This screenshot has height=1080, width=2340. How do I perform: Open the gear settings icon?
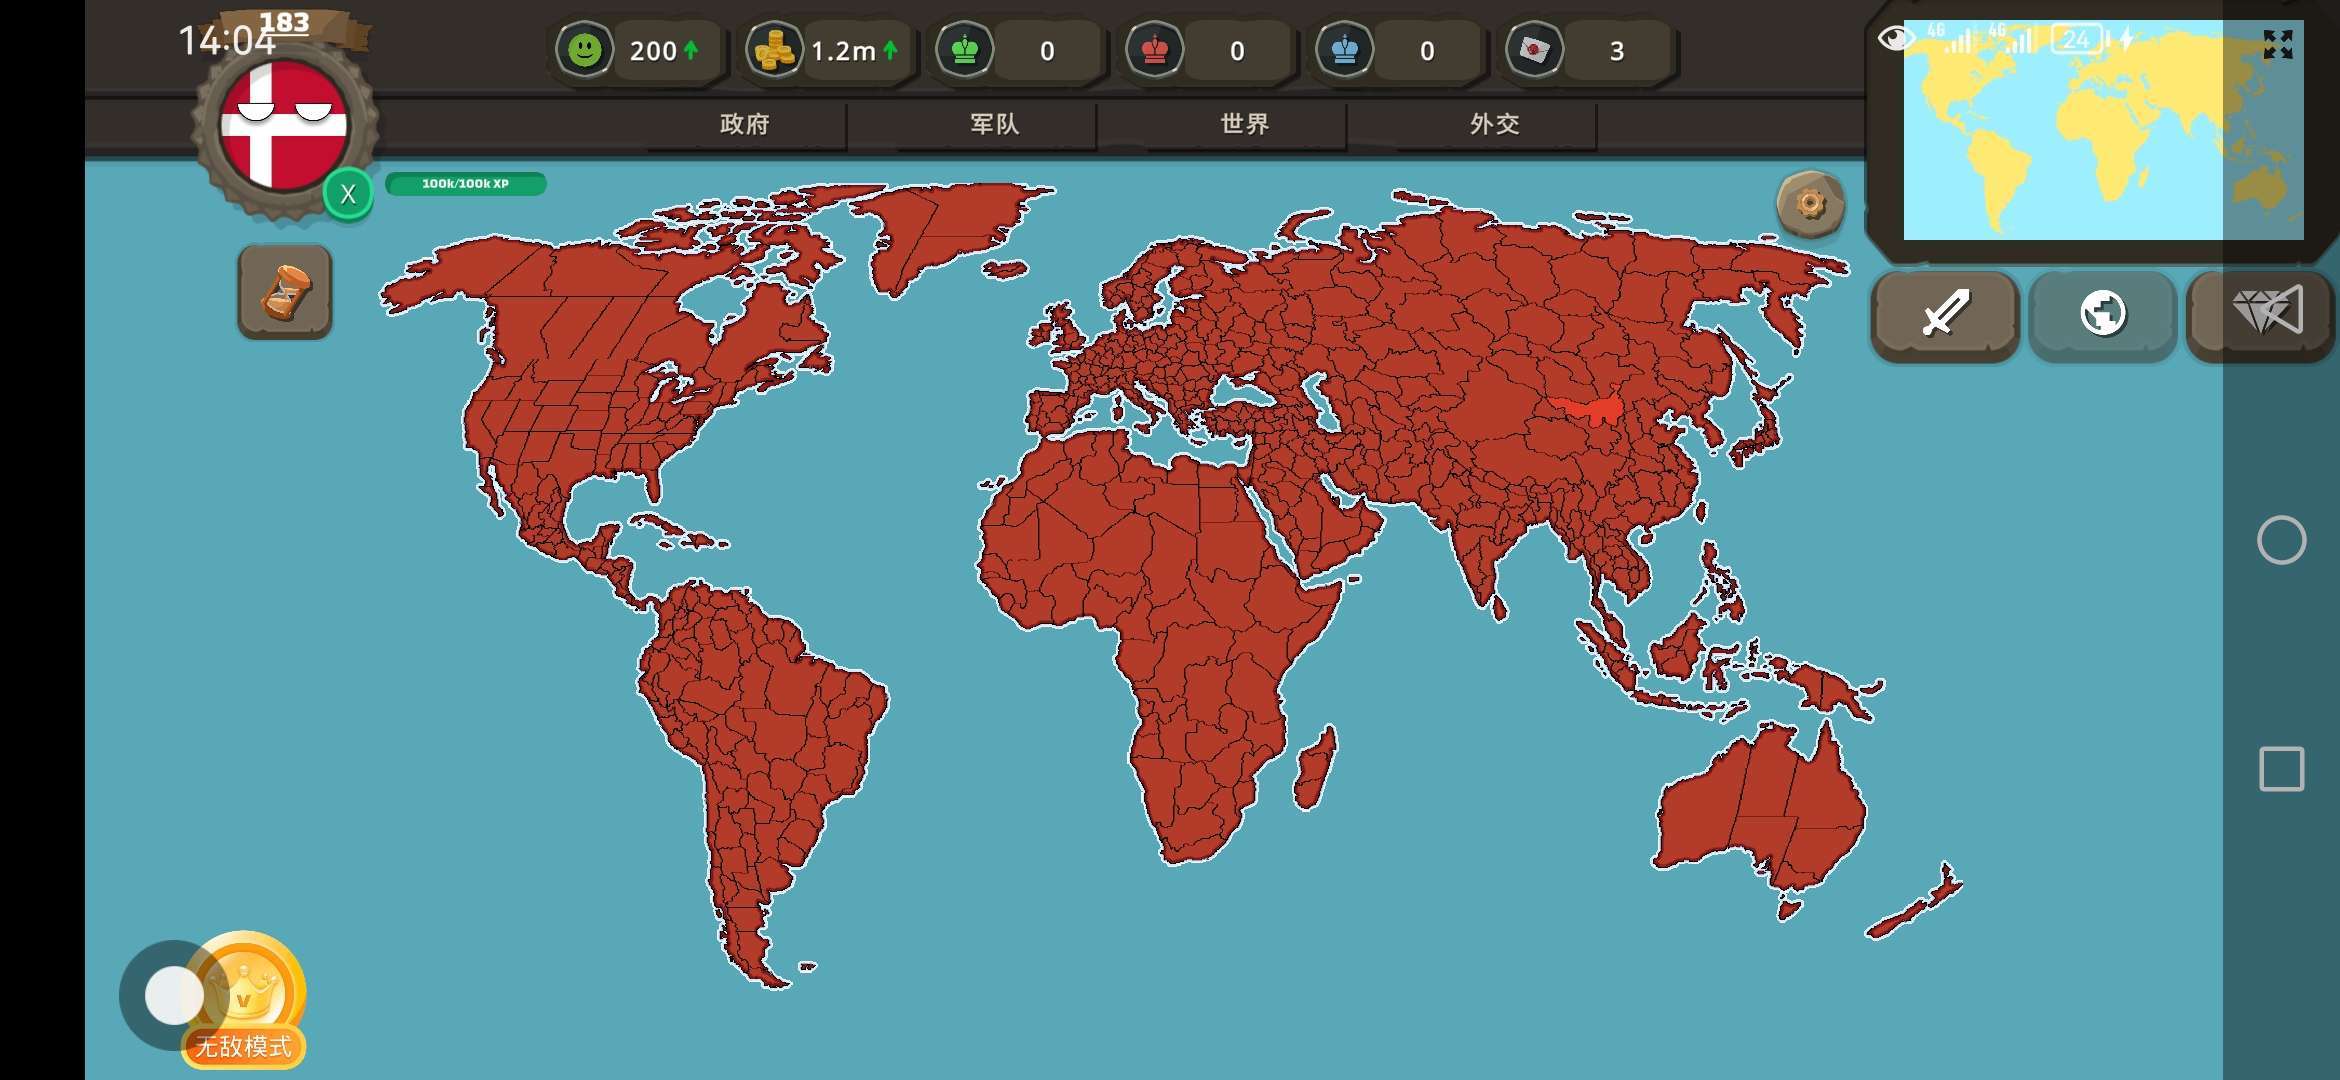[x=1810, y=204]
